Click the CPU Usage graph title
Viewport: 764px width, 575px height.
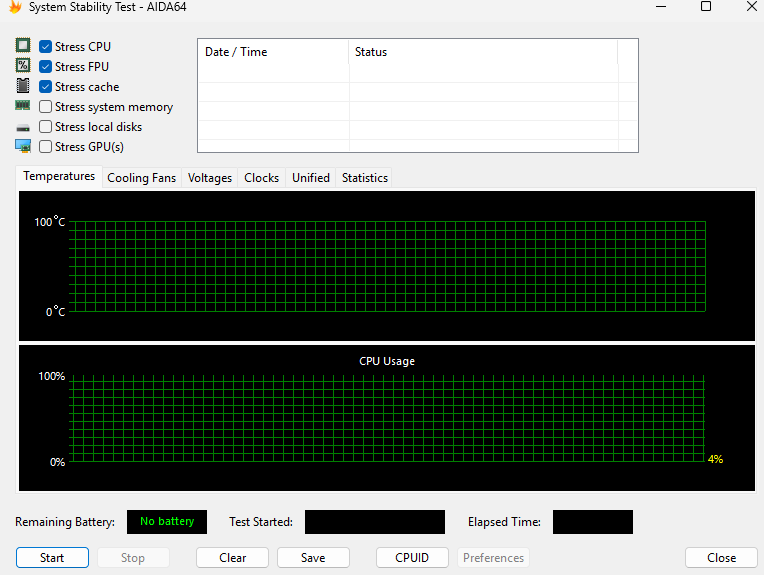tap(387, 361)
